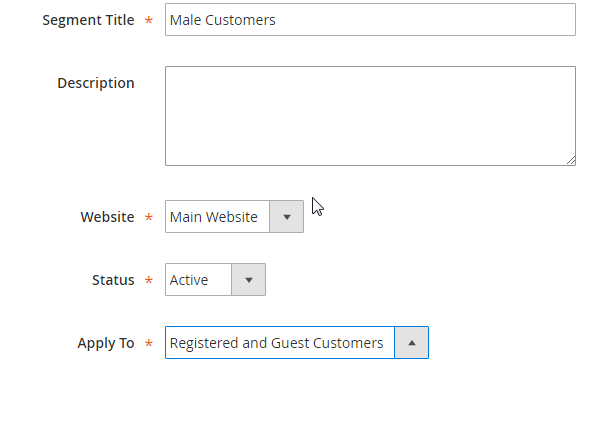This screenshot has width=603, height=431.
Task: Click the Status dropdown arrow button
Action: click(248, 280)
